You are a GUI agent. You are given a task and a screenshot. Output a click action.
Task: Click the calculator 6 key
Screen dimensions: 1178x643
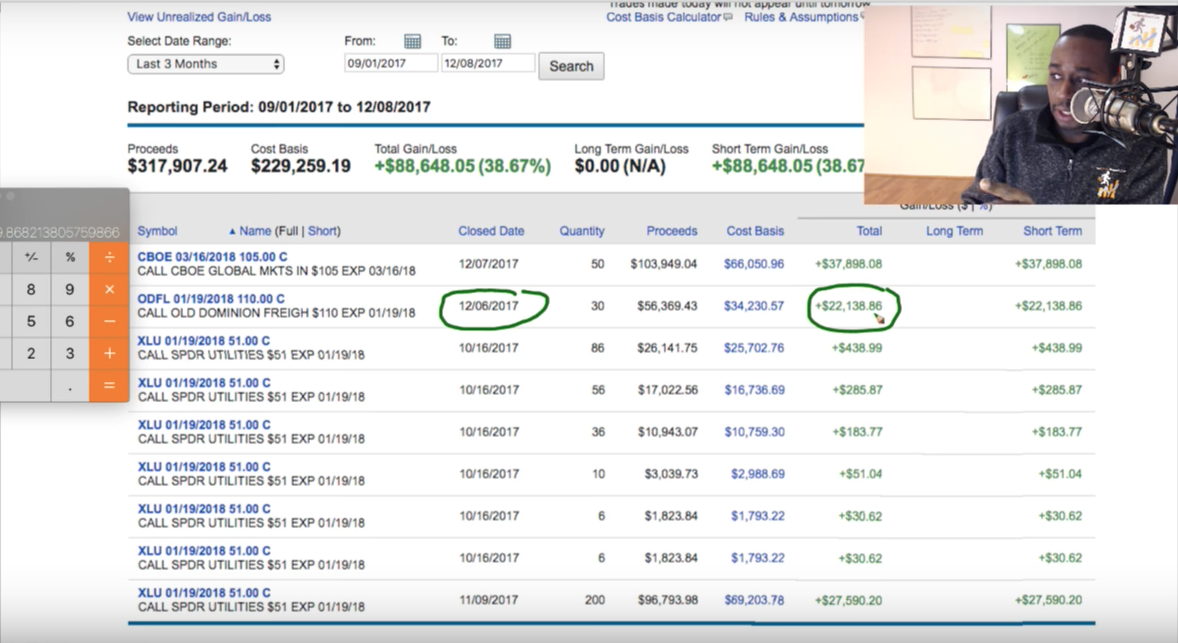pyautogui.click(x=70, y=321)
